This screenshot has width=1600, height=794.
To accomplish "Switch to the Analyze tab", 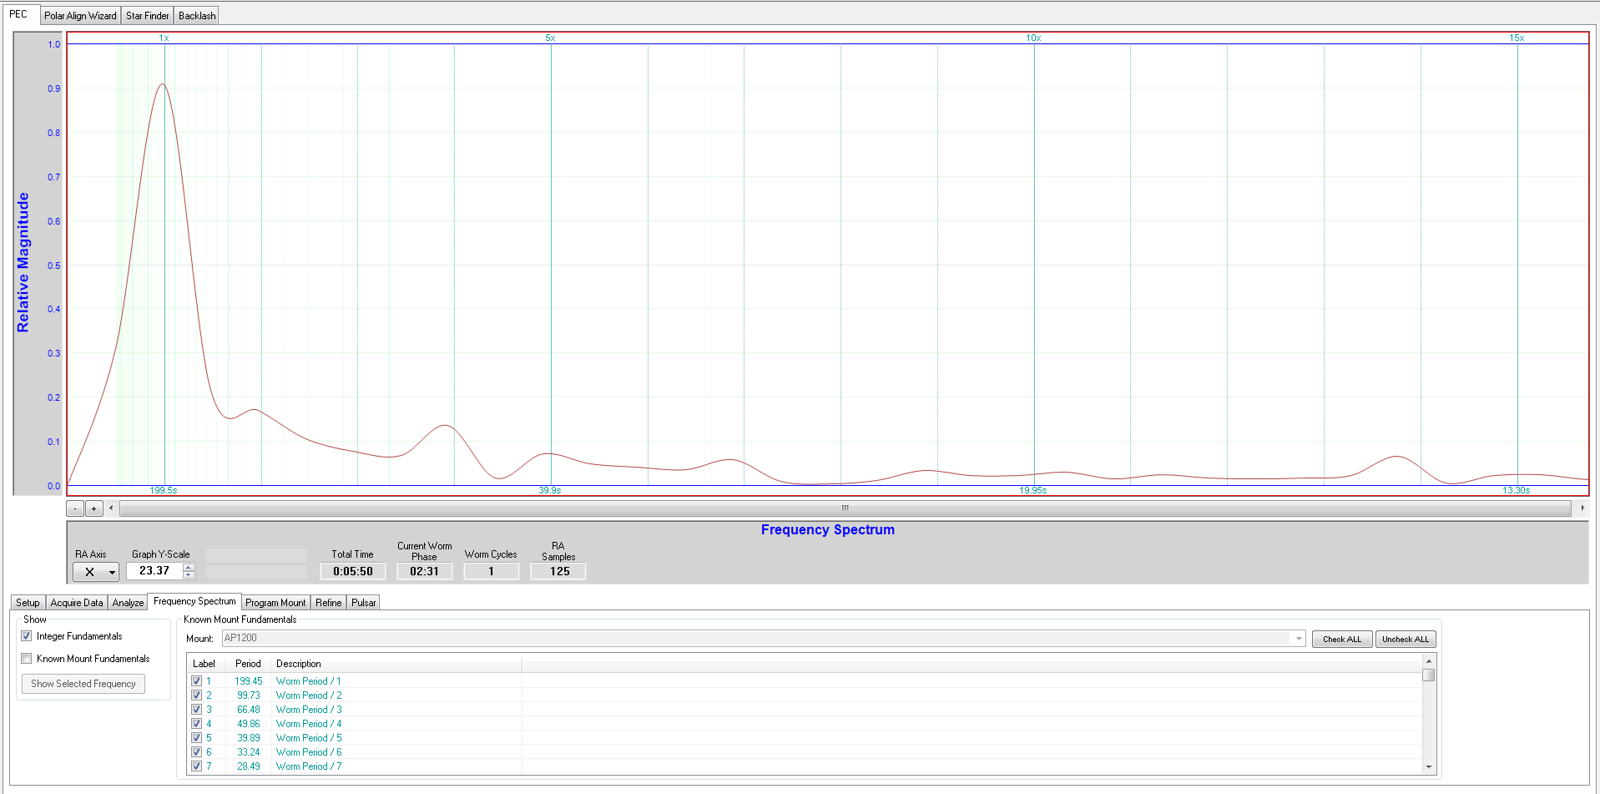I will pyautogui.click(x=128, y=603).
